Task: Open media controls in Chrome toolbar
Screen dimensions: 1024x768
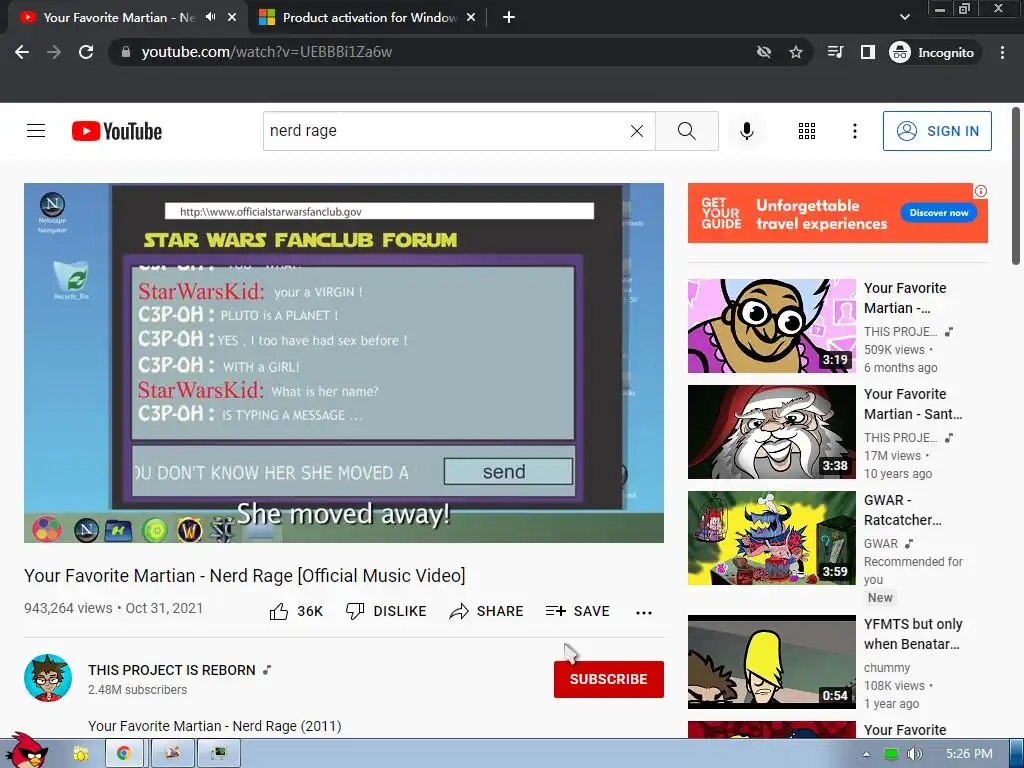Action: 835,52
